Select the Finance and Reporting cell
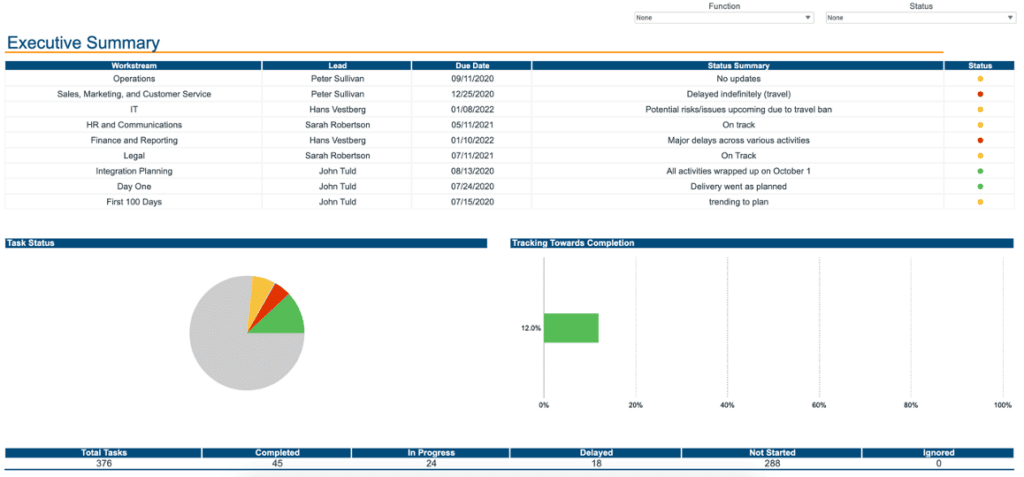The width and height of the screenshot is (1024, 477). click(134, 140)
